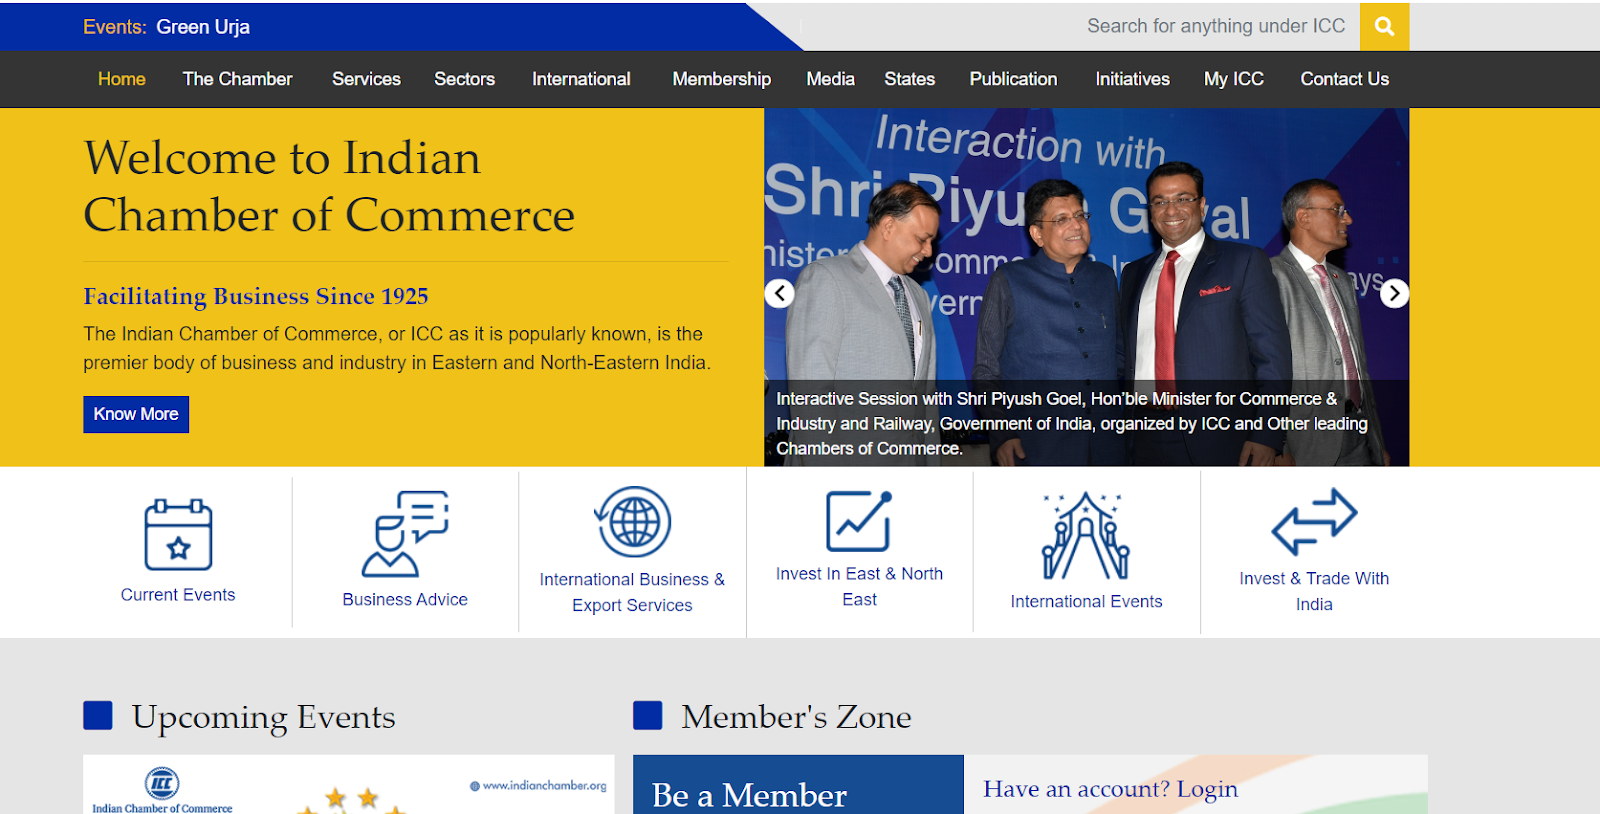Click the yellow search magnifier button

1384,26
